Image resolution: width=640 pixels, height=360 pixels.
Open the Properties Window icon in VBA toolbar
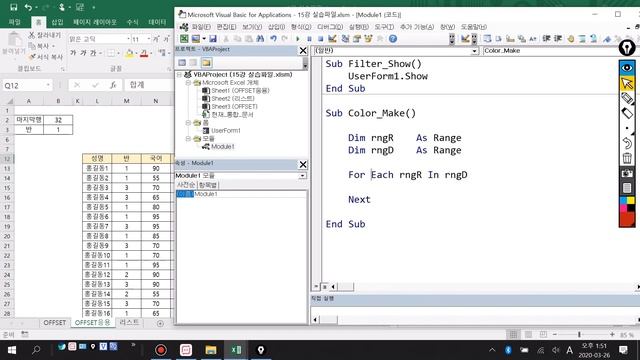click(x=357, y=39)
